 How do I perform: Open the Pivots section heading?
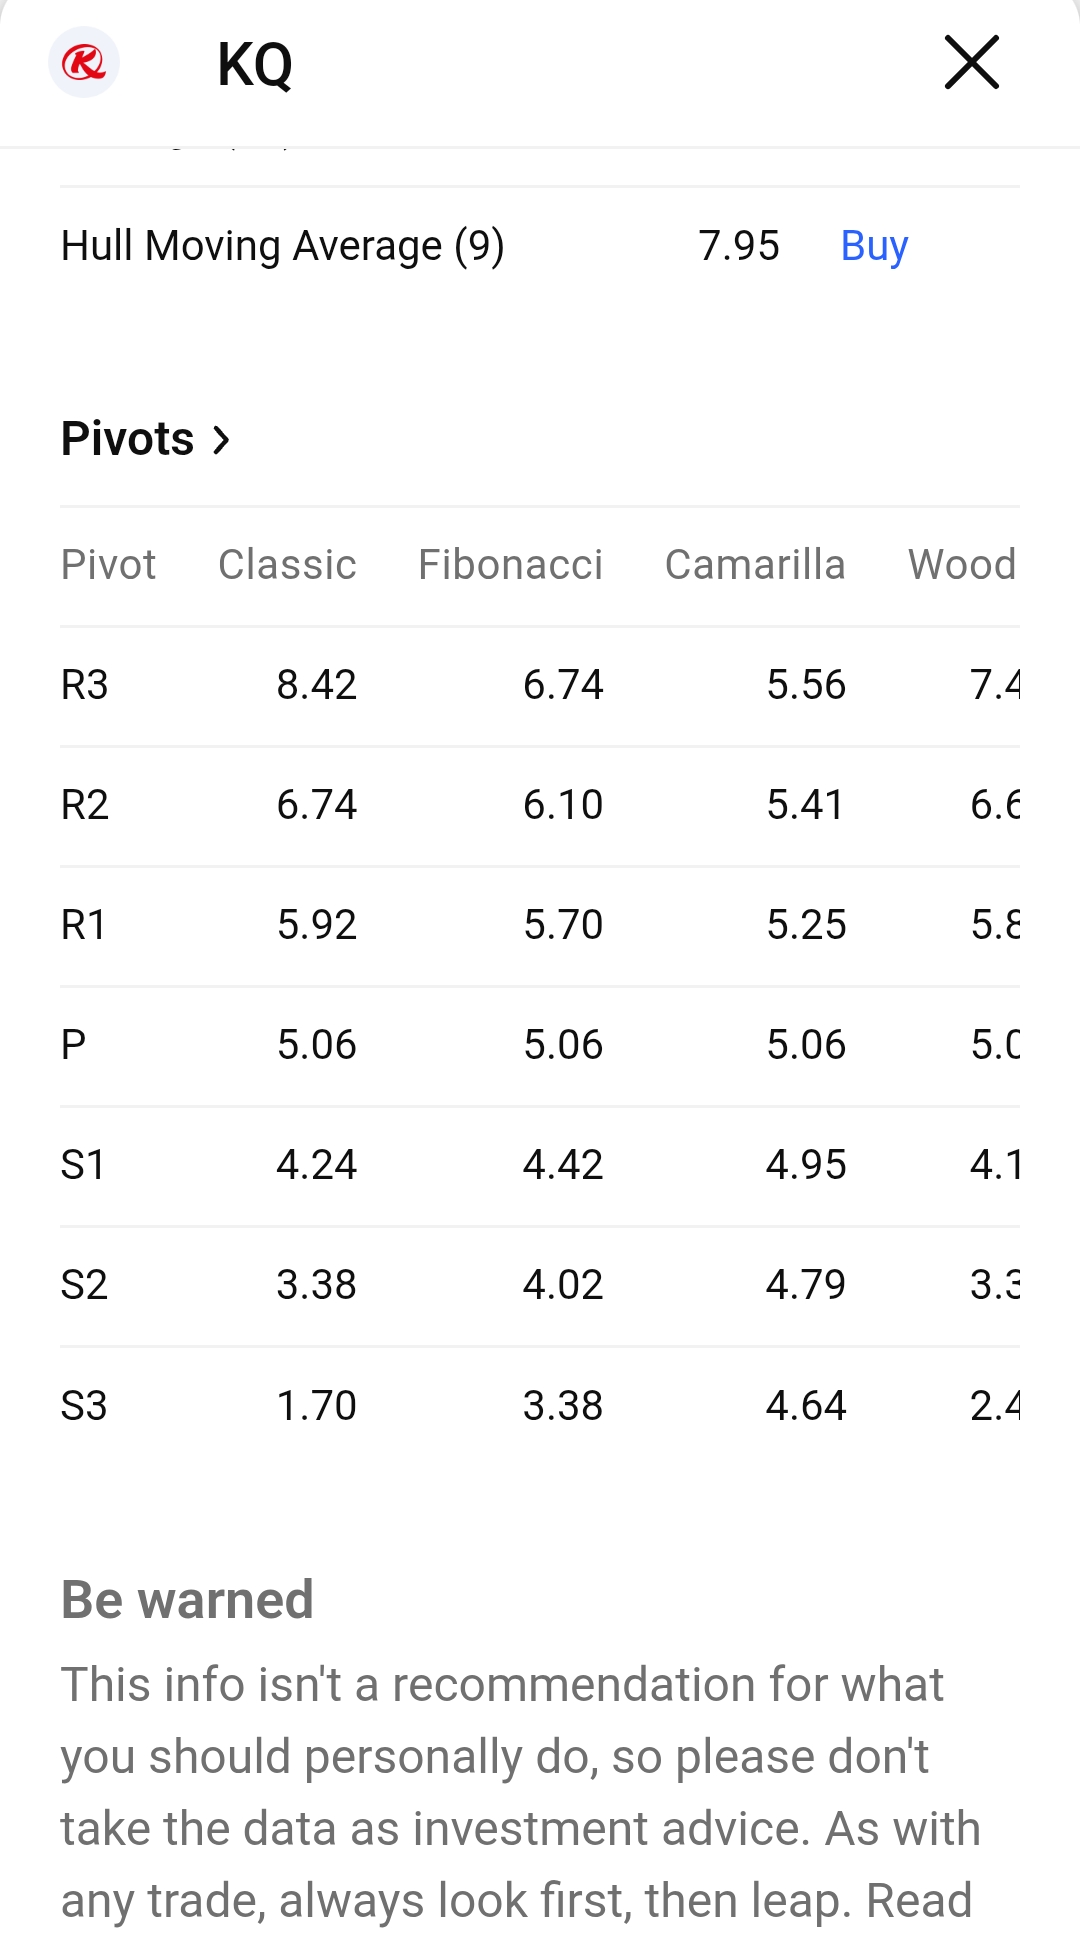tap(128, 439)
